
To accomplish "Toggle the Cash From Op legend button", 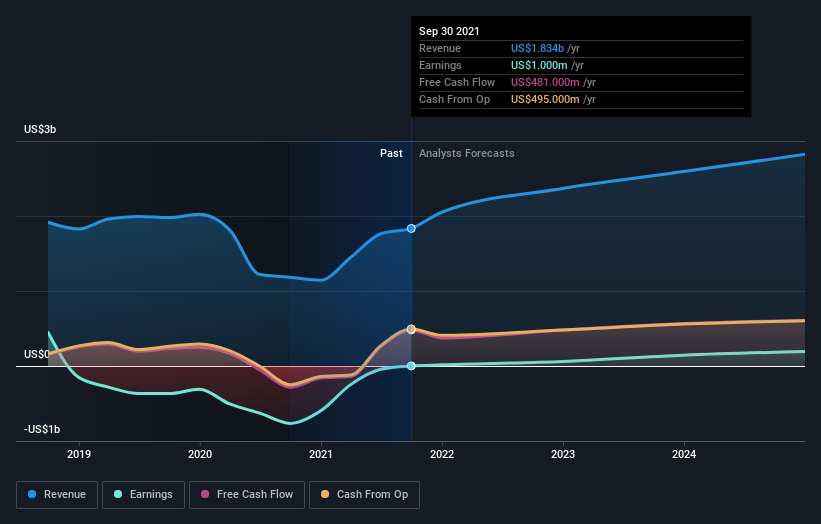I will coord(364,495).
